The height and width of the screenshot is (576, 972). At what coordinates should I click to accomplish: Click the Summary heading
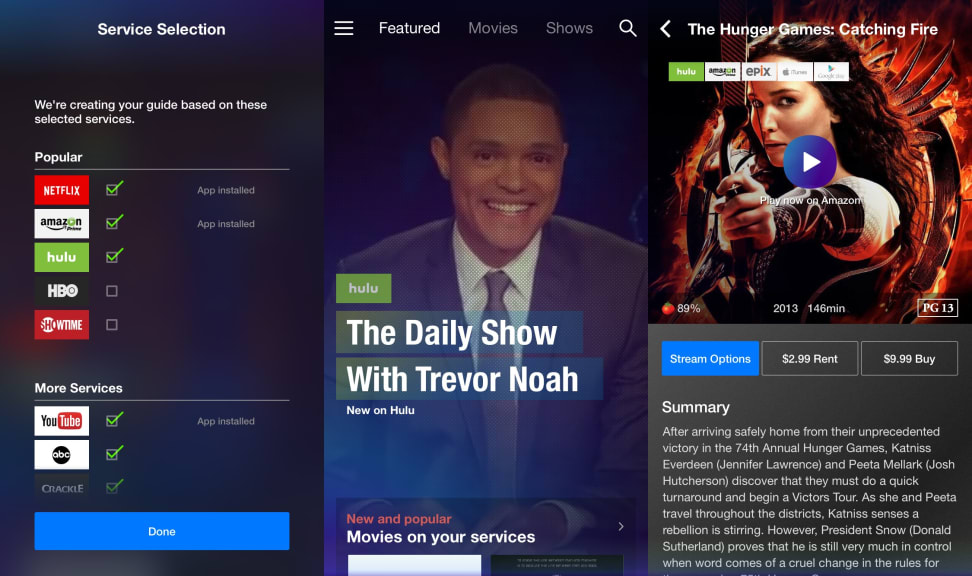pyautogui.click(x=696, y=407)
